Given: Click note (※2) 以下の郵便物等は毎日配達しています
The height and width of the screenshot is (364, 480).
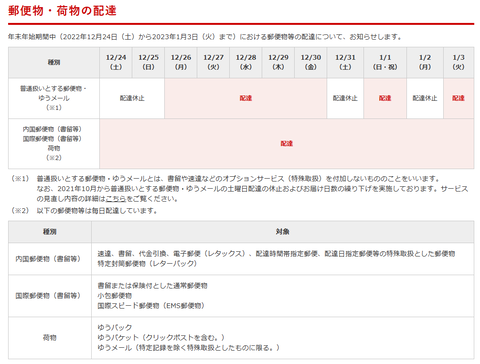Looking at the screenshot, I should (97, 211).
